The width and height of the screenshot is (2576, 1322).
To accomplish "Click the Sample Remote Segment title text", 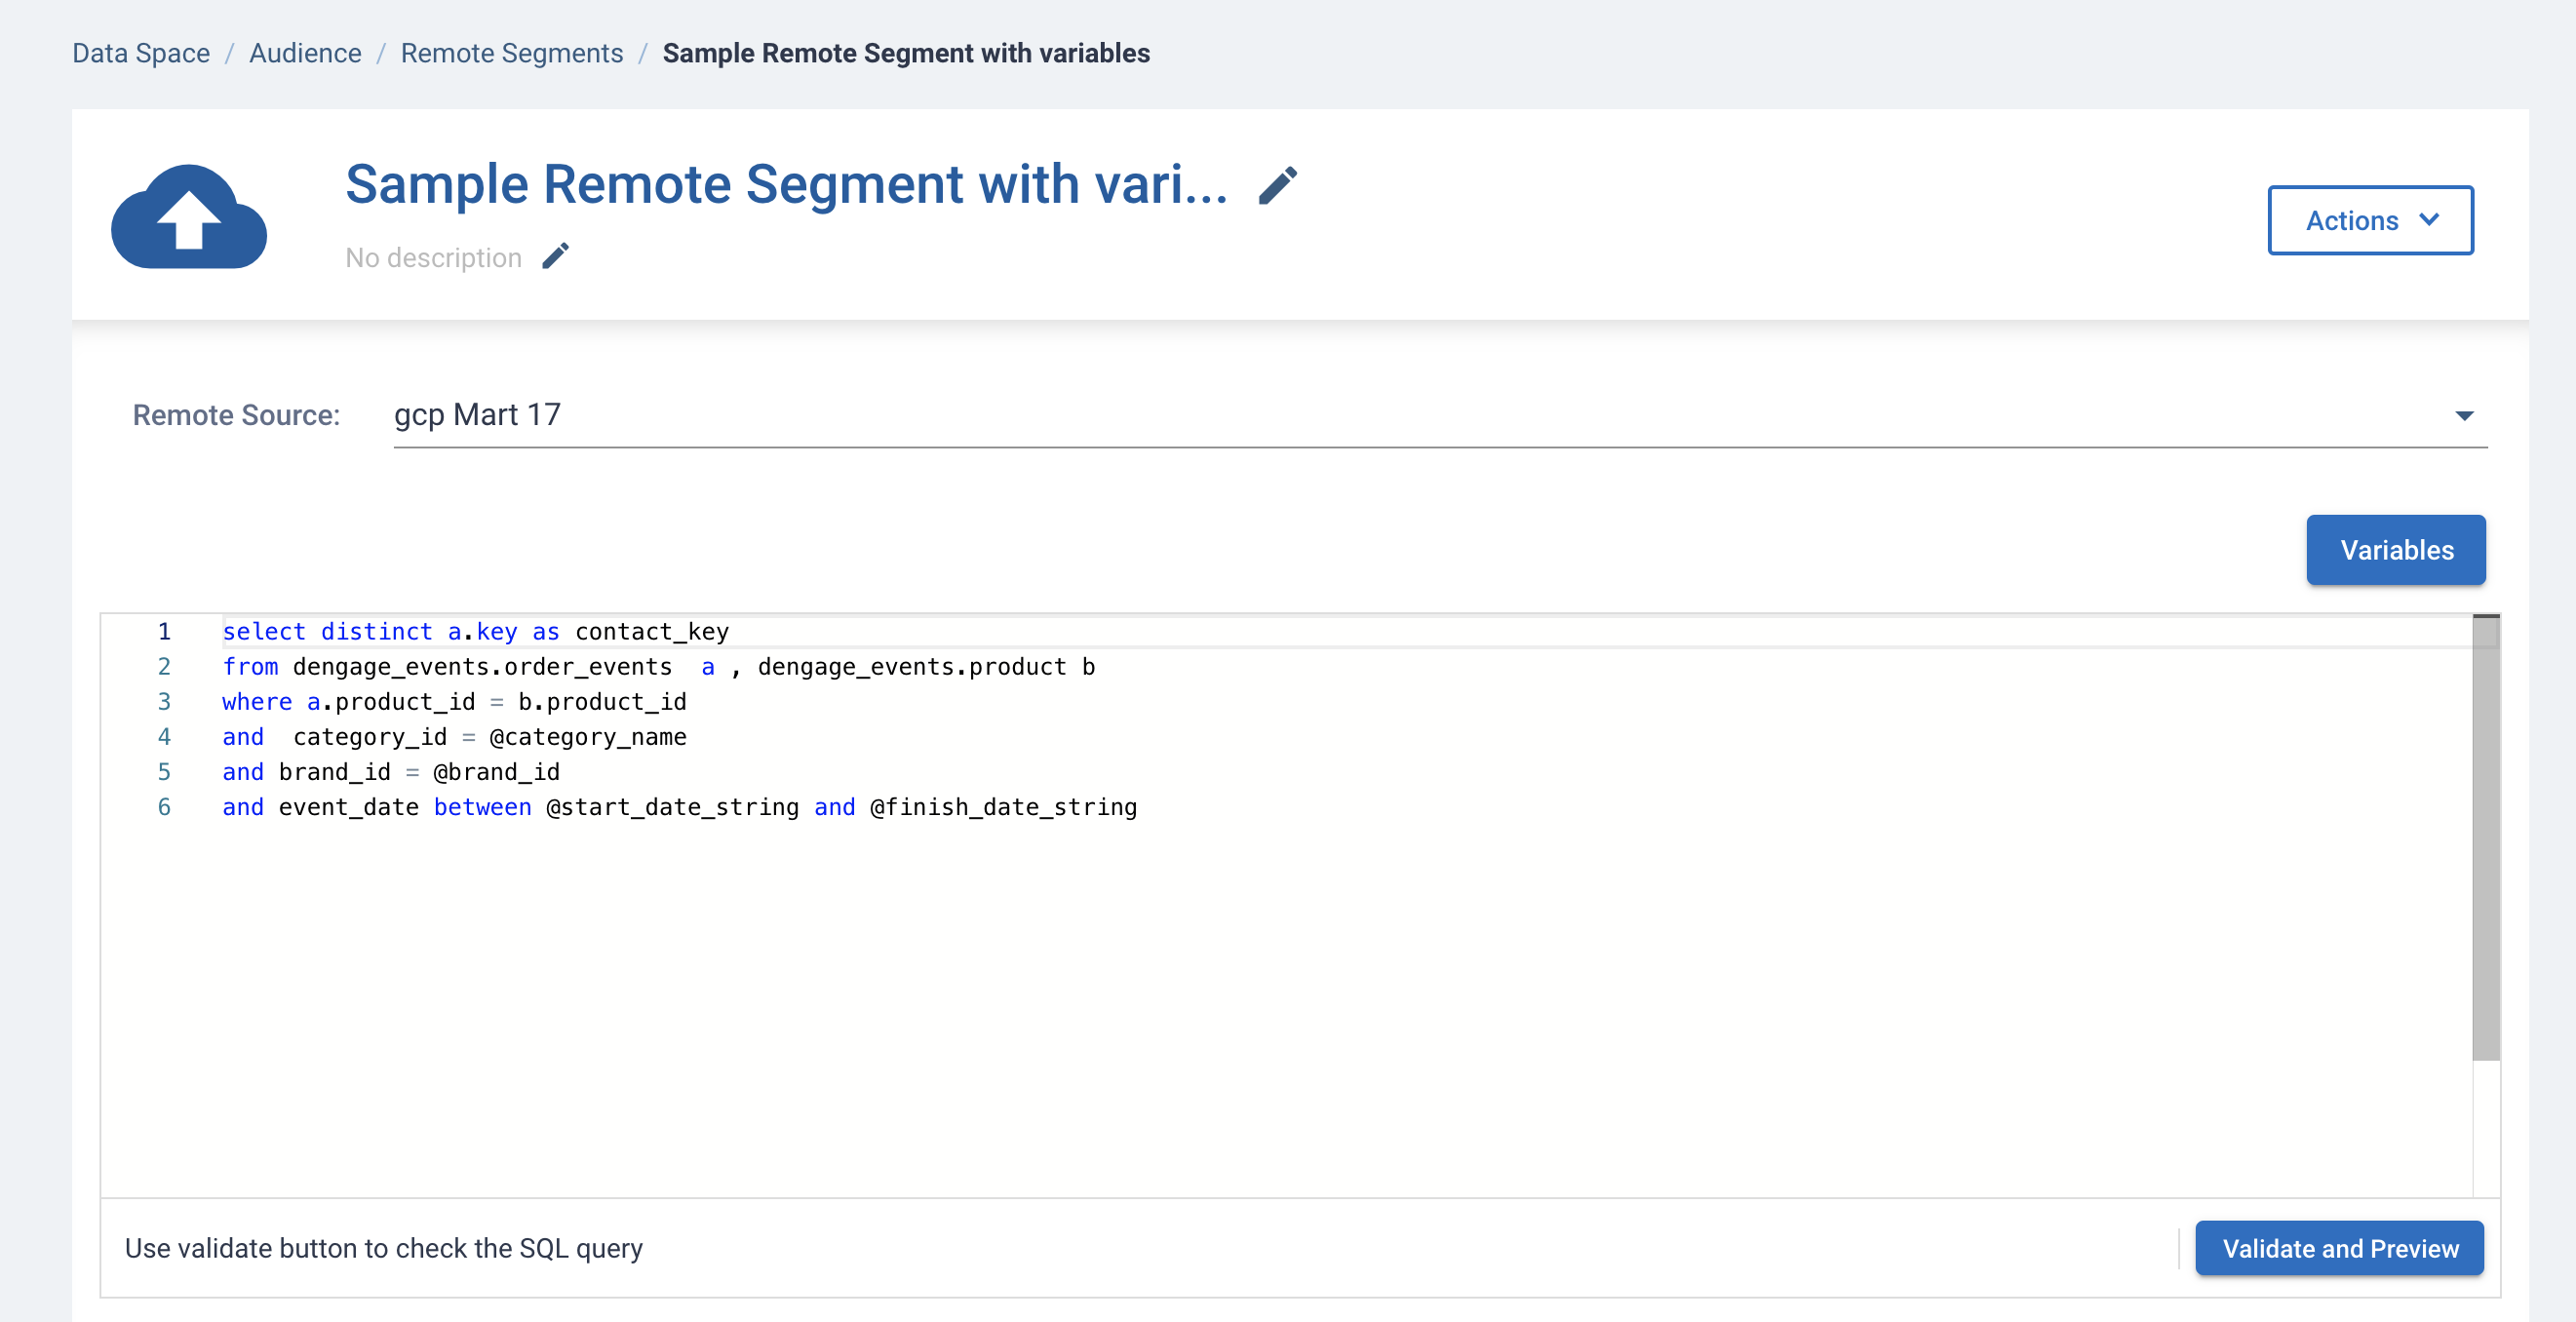I will point(786,185).
